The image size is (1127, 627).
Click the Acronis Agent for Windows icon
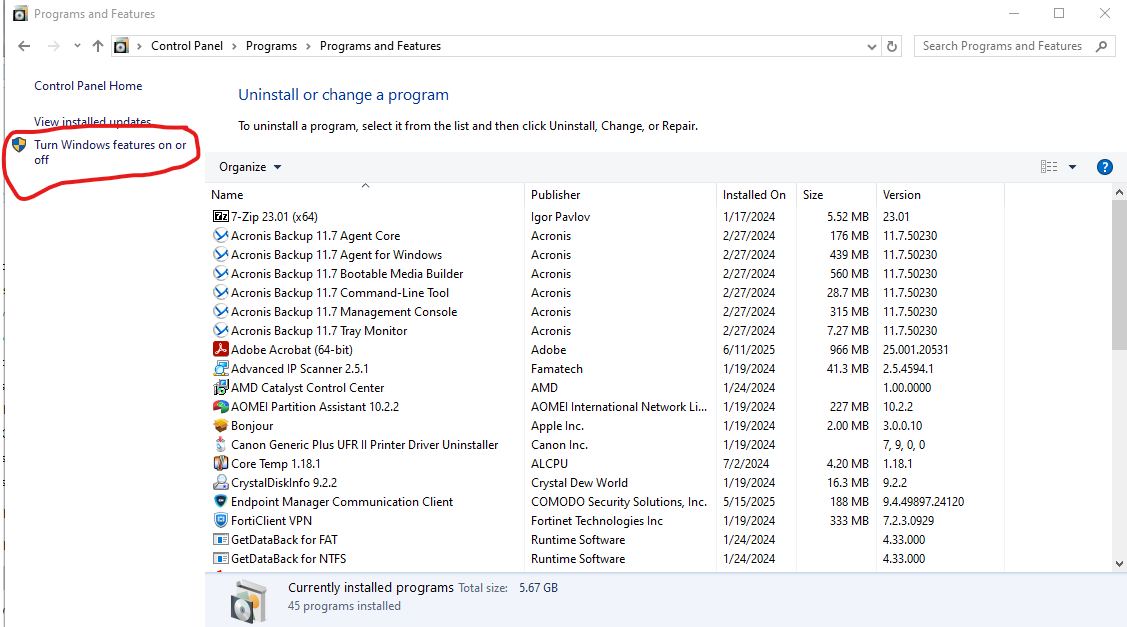point(221,255)
